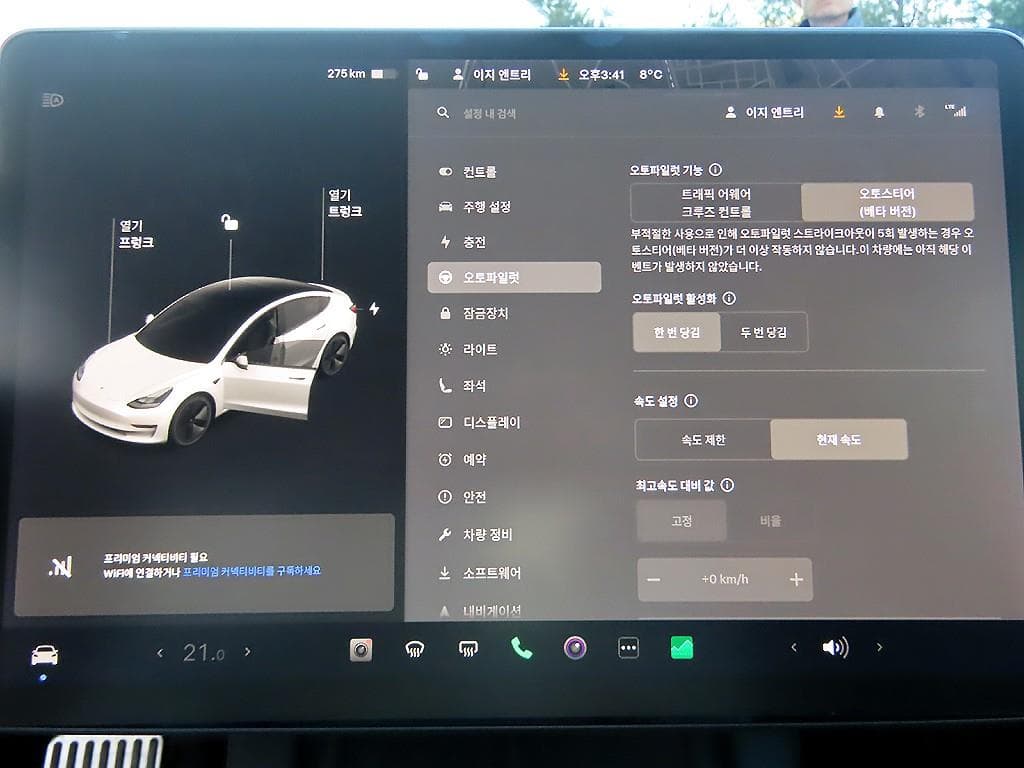This screenshot has height=768, width=1024.
Task: Open car controls icon in bottom bar
Action: coord(44,655)
